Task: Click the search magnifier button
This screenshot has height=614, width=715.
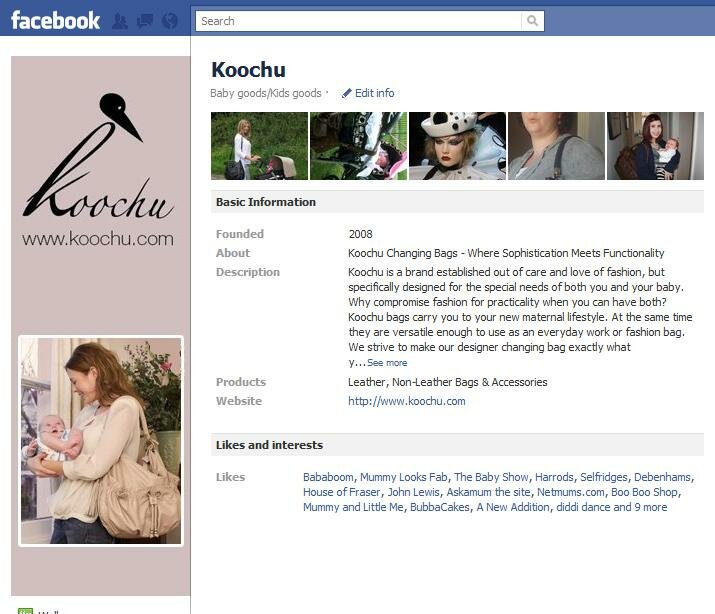Action: tap(532, 21)
